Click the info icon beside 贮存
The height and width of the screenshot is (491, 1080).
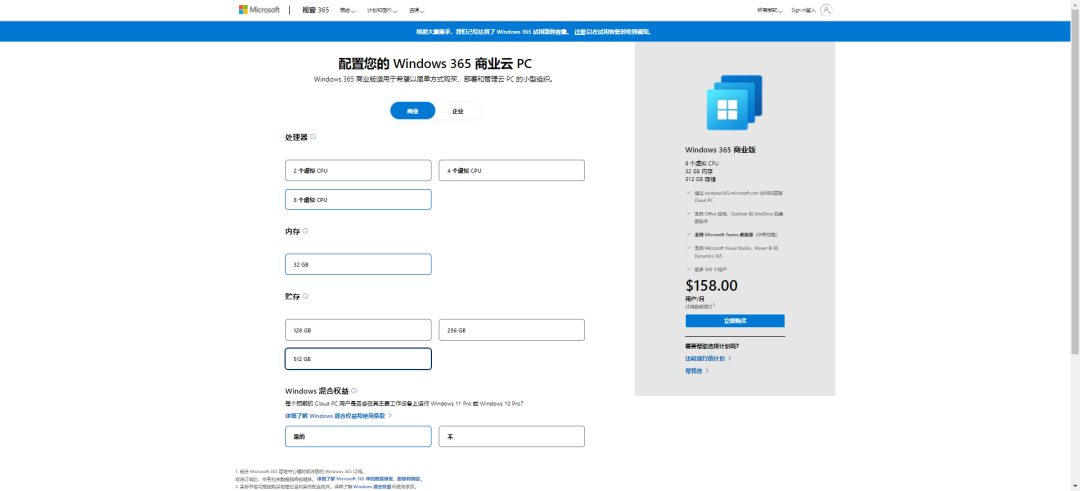(x=305, y=297)
